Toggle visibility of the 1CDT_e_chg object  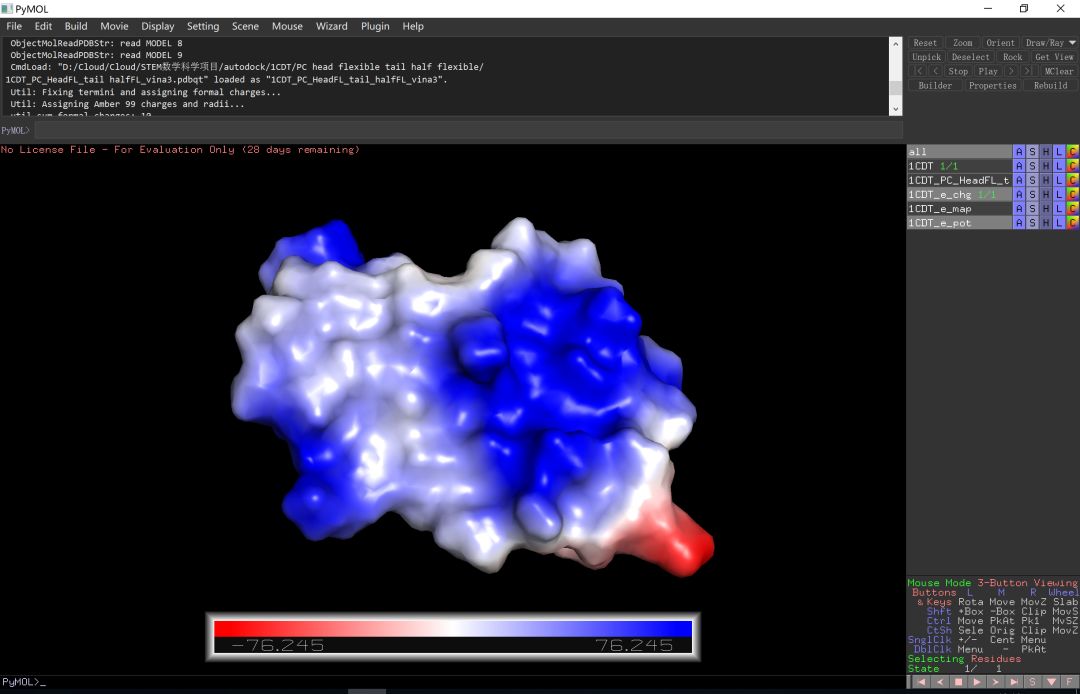(959, 195)
